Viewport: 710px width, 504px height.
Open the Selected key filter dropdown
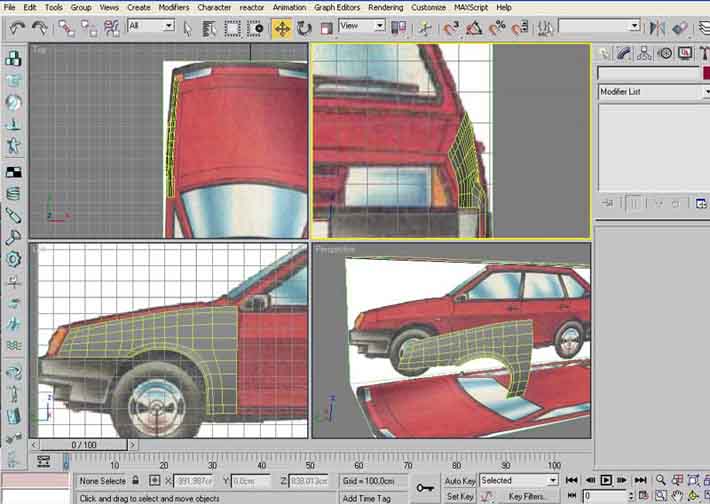pyautogui.click(x=519, y=481)
